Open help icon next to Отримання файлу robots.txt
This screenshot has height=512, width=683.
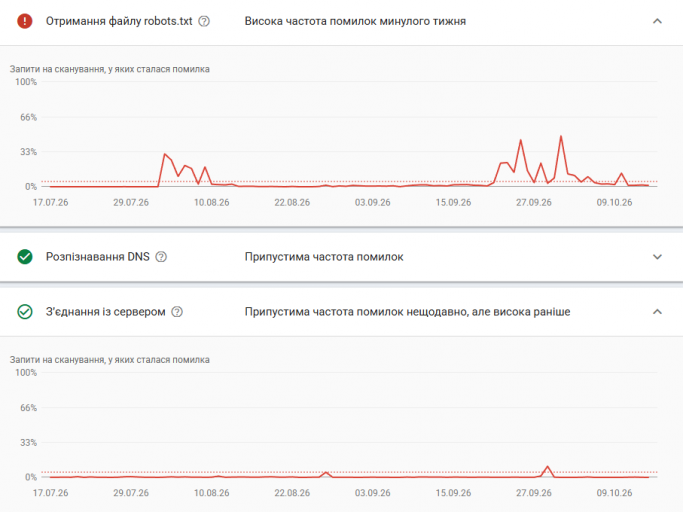204,21
